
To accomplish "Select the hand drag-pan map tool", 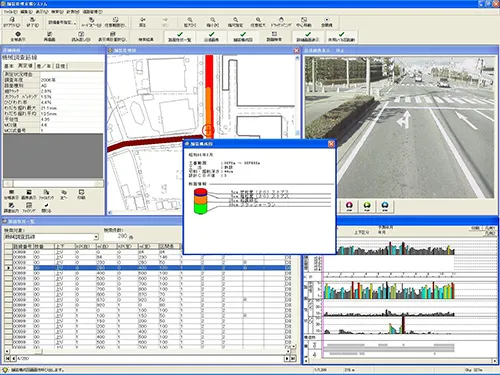I will (281, 22).
